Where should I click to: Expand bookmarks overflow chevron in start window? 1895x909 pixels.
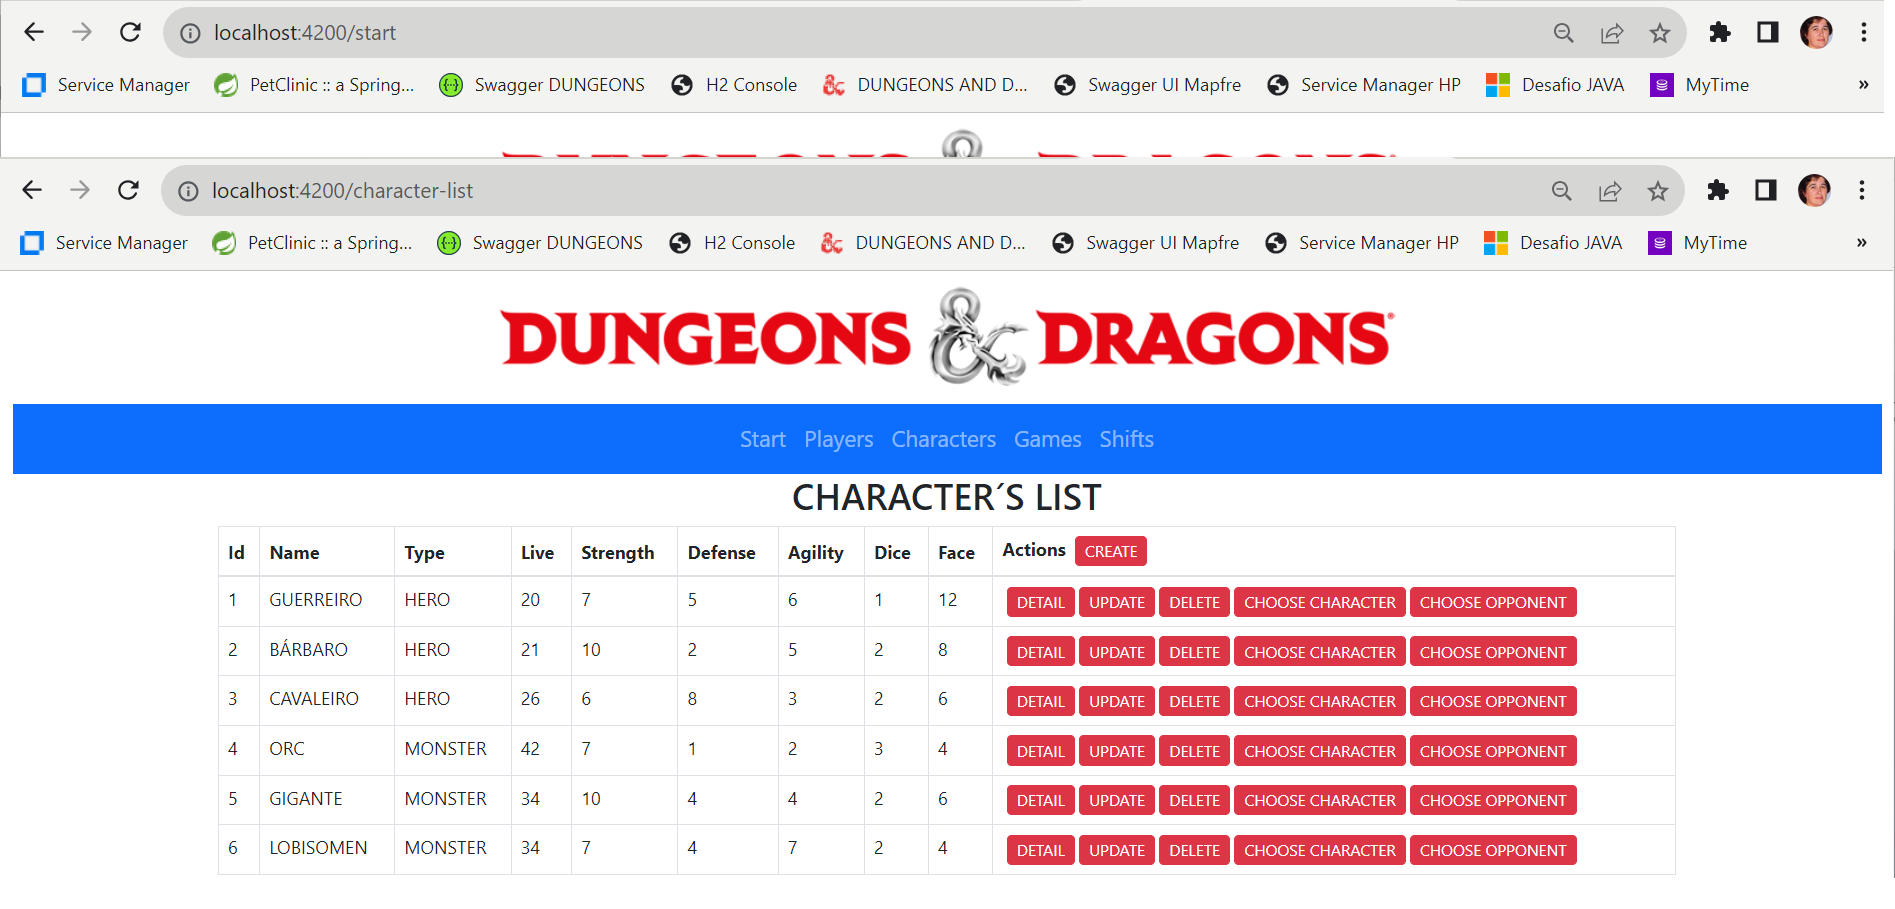click(1864, 84)
